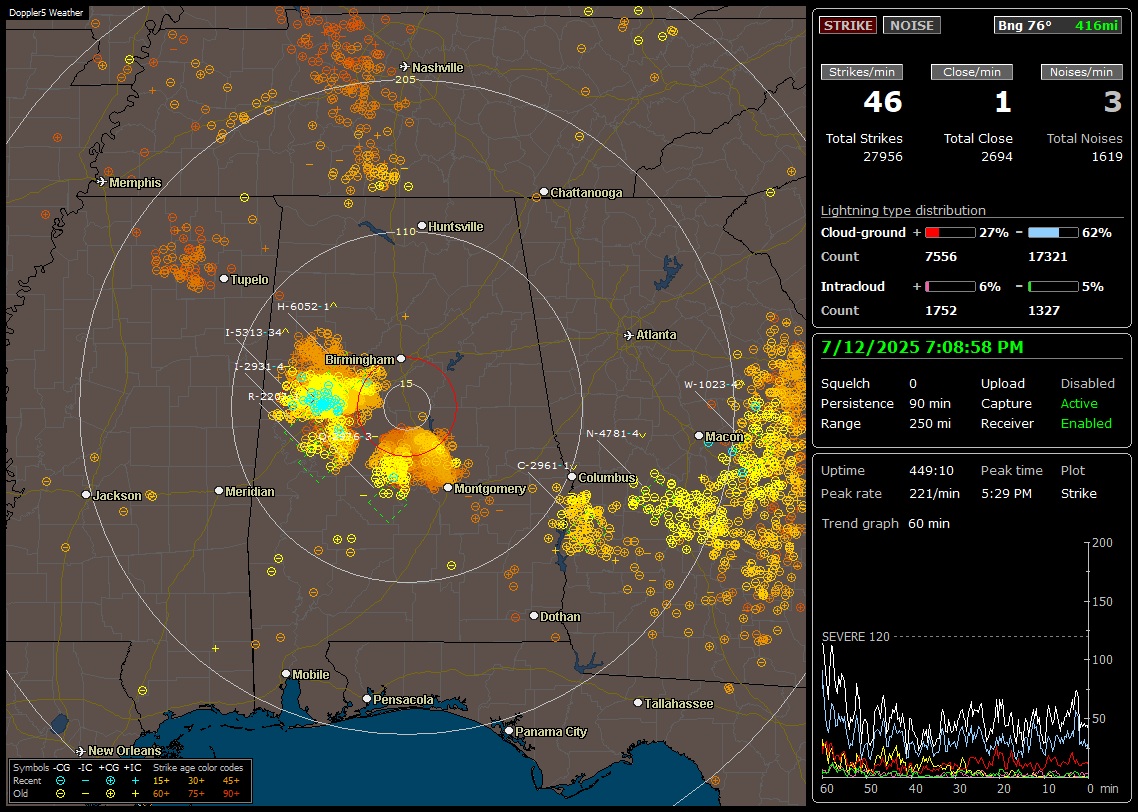This screenshot has height=812, width=1138.
Task: Click the symbols and strike age legend box
Action: [130, 780]
